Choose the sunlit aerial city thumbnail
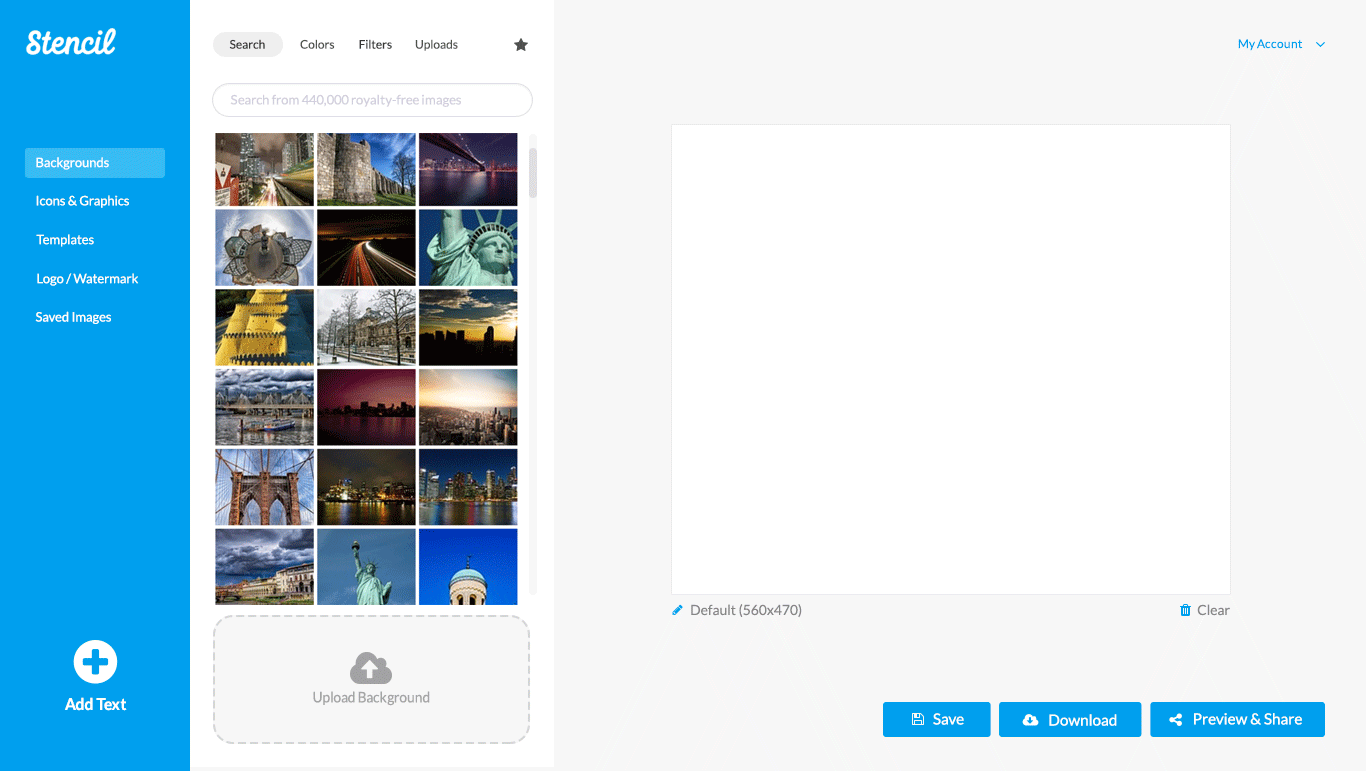 (x=468, y=407)
